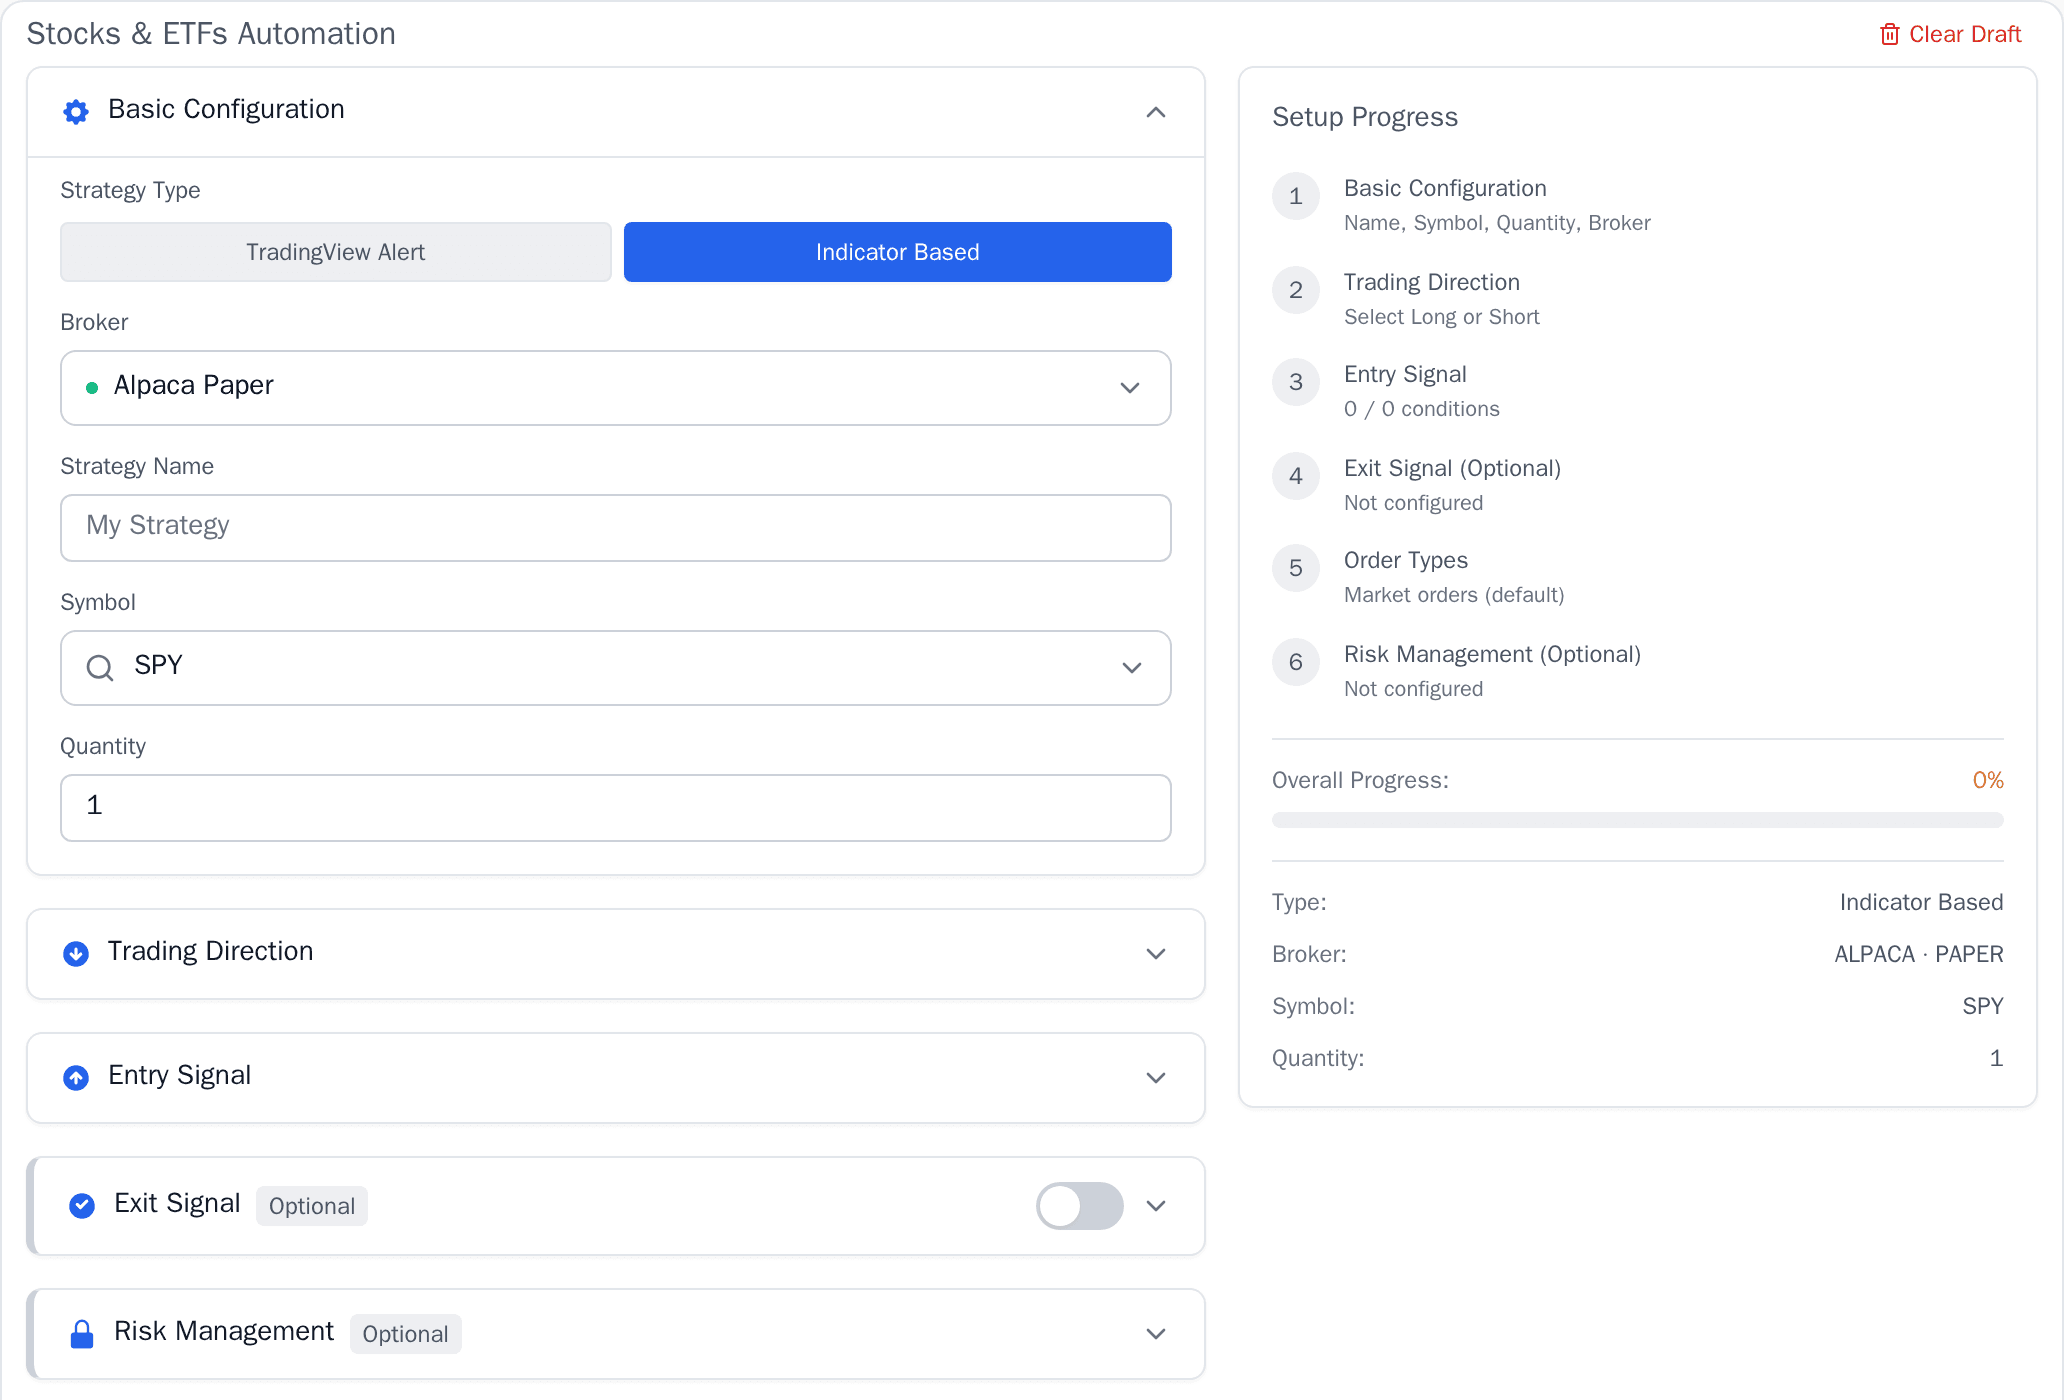Click the search icon in Symbol field
Screen dimensions: 2064x1400
[x=100, y=667]
